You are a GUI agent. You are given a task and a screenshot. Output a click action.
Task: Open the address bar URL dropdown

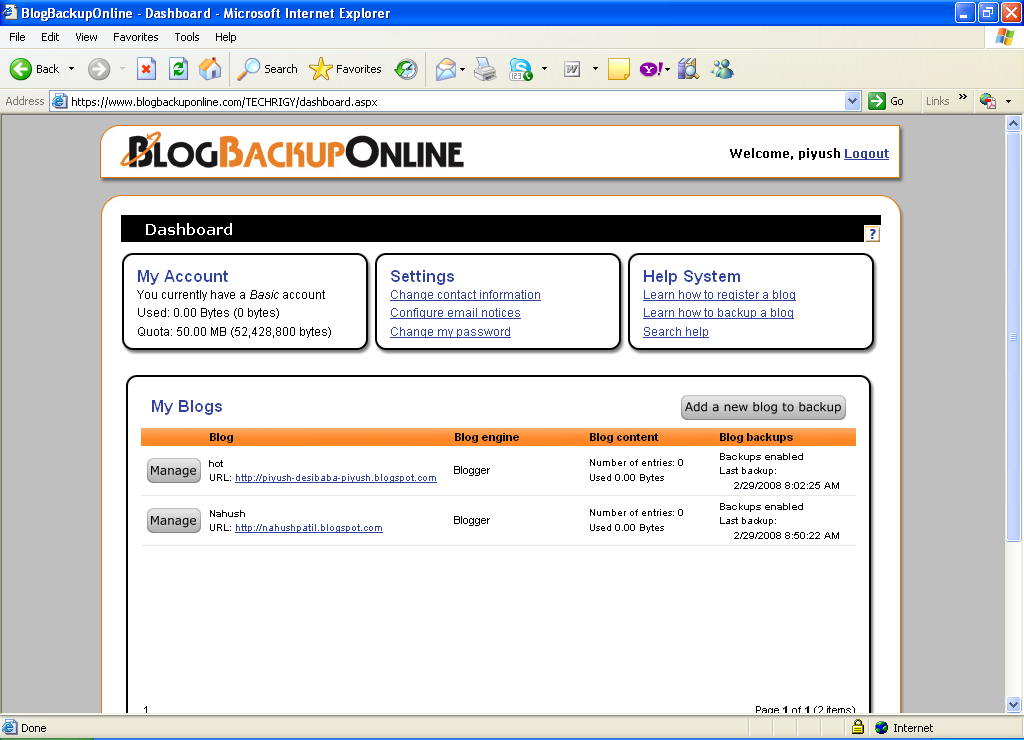(x=852, y=101)
